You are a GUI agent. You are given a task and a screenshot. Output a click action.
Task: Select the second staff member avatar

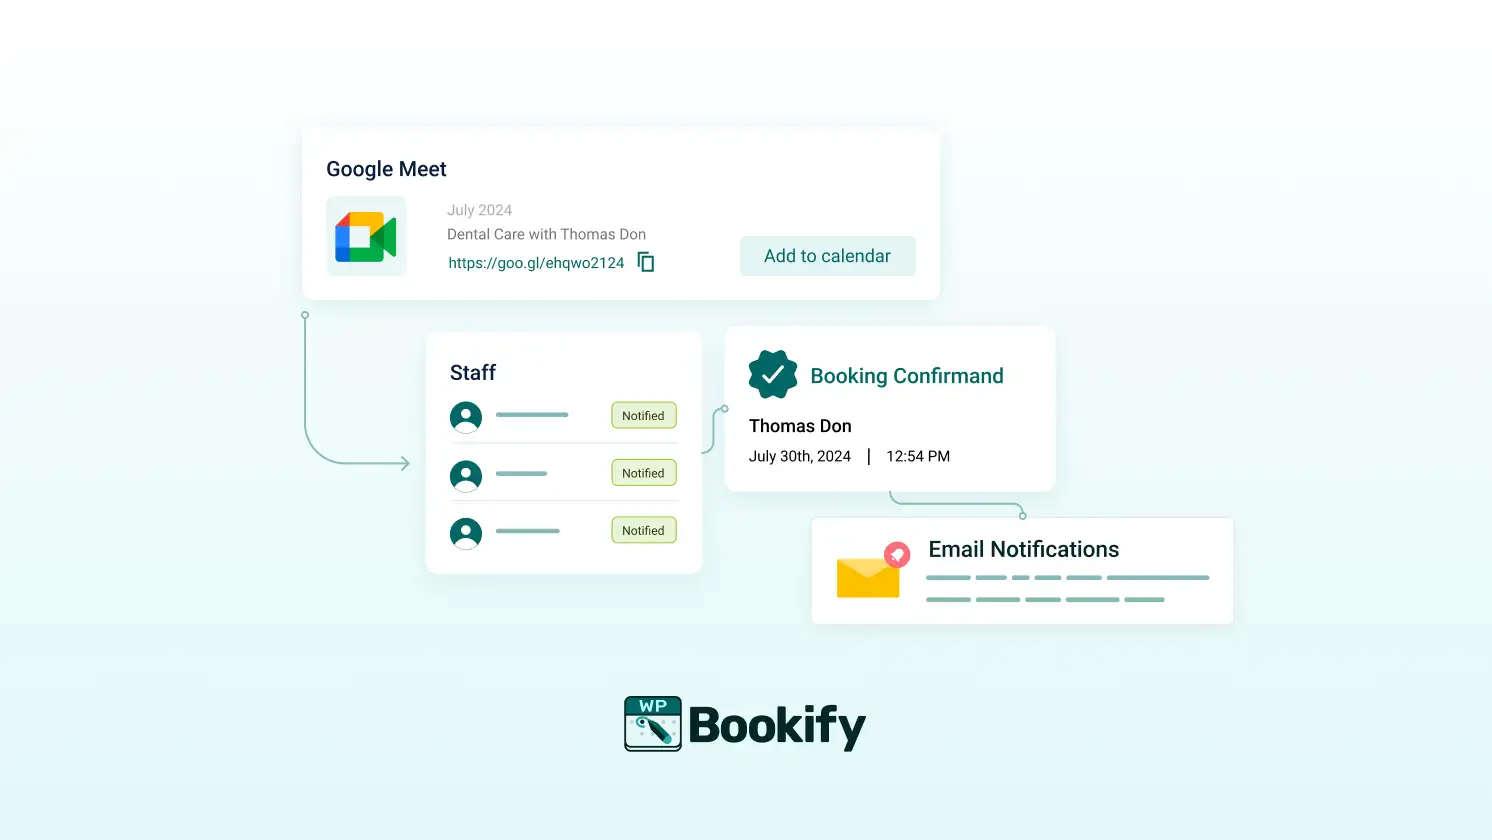point(465,474)
